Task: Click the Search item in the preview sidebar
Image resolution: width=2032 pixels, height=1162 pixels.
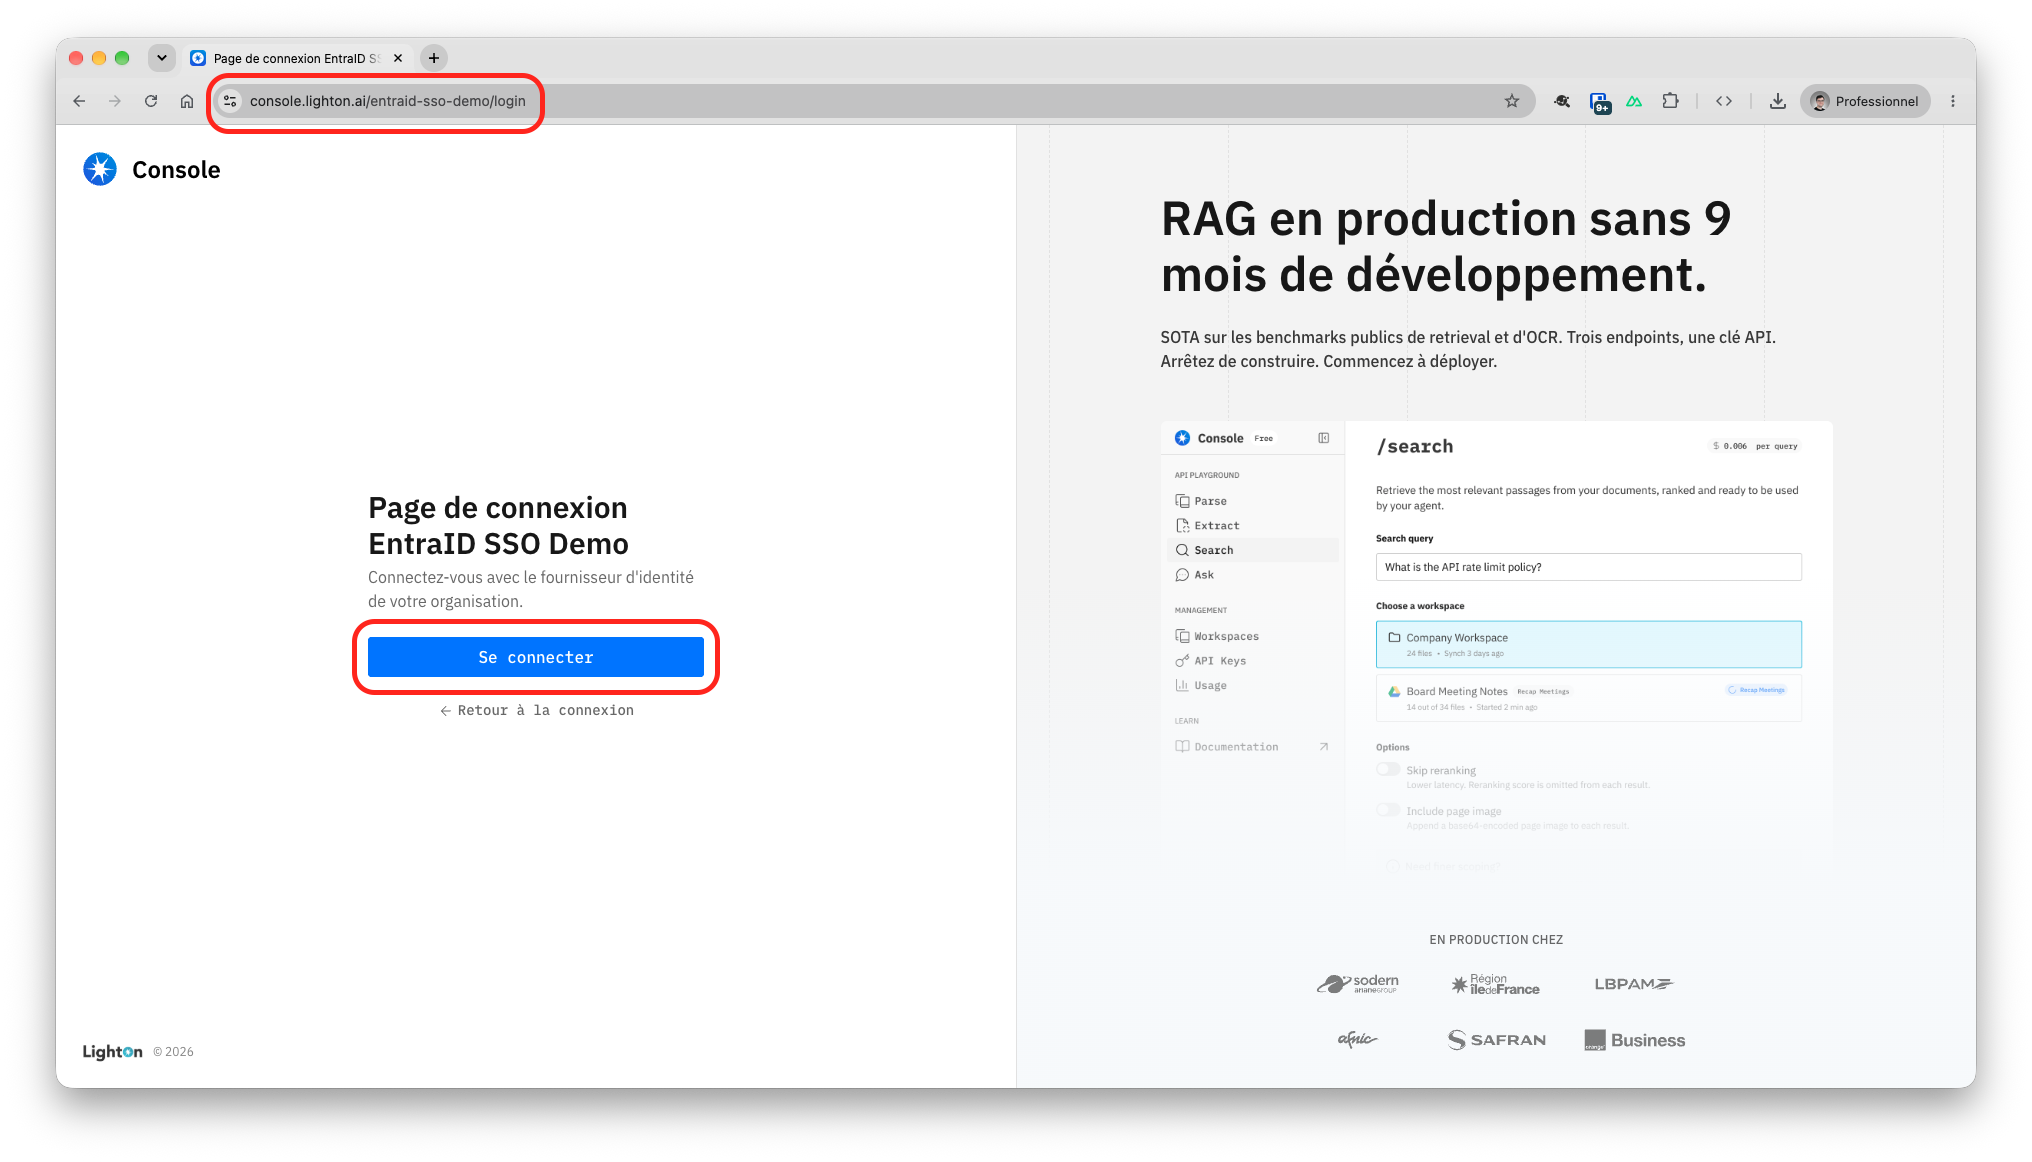Action: [1252, 550]
